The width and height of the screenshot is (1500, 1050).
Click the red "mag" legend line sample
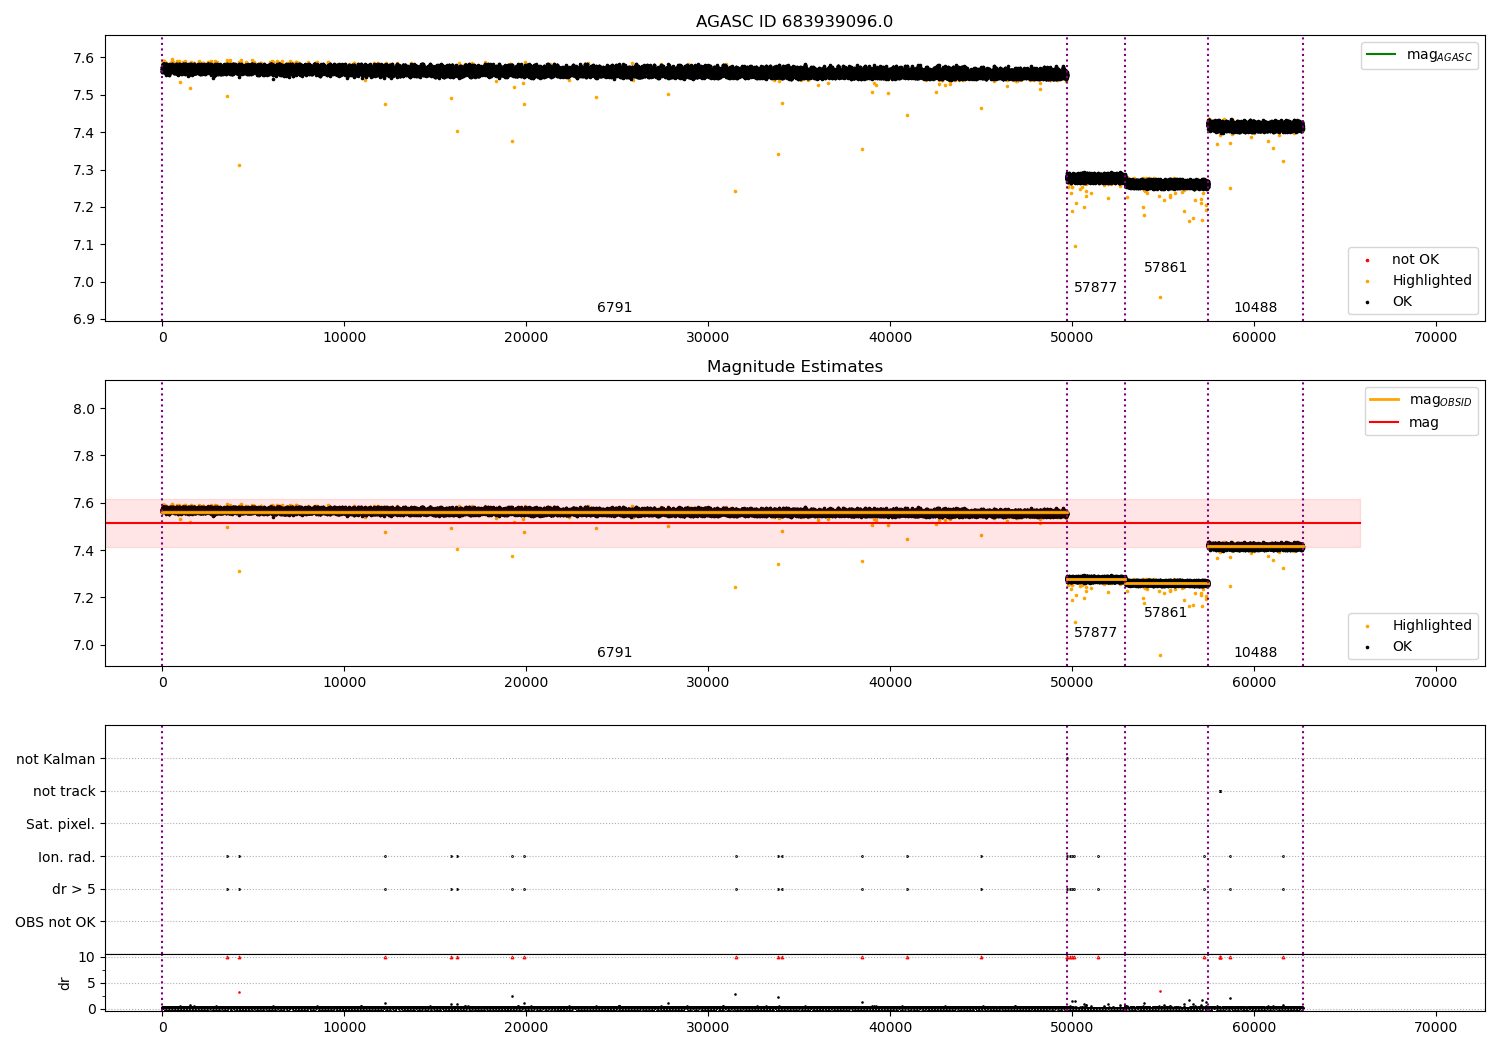[x=1385, y=422]
